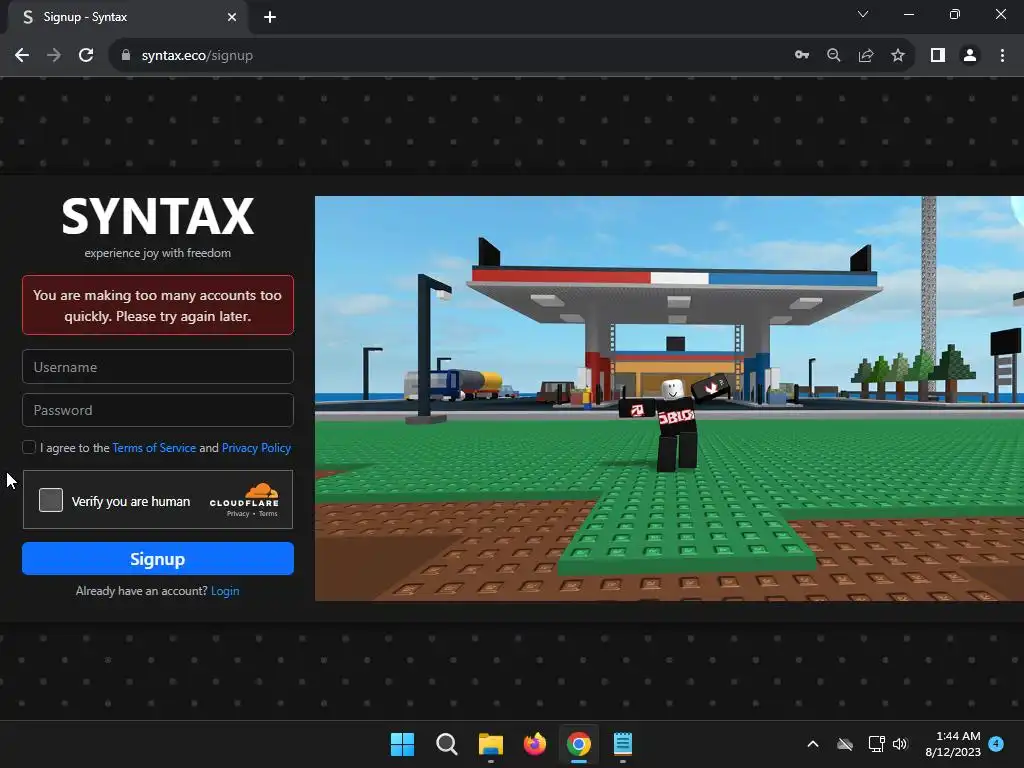Reload the syntax.eco signup page
Screen dimensions: 1024x768
86,56
